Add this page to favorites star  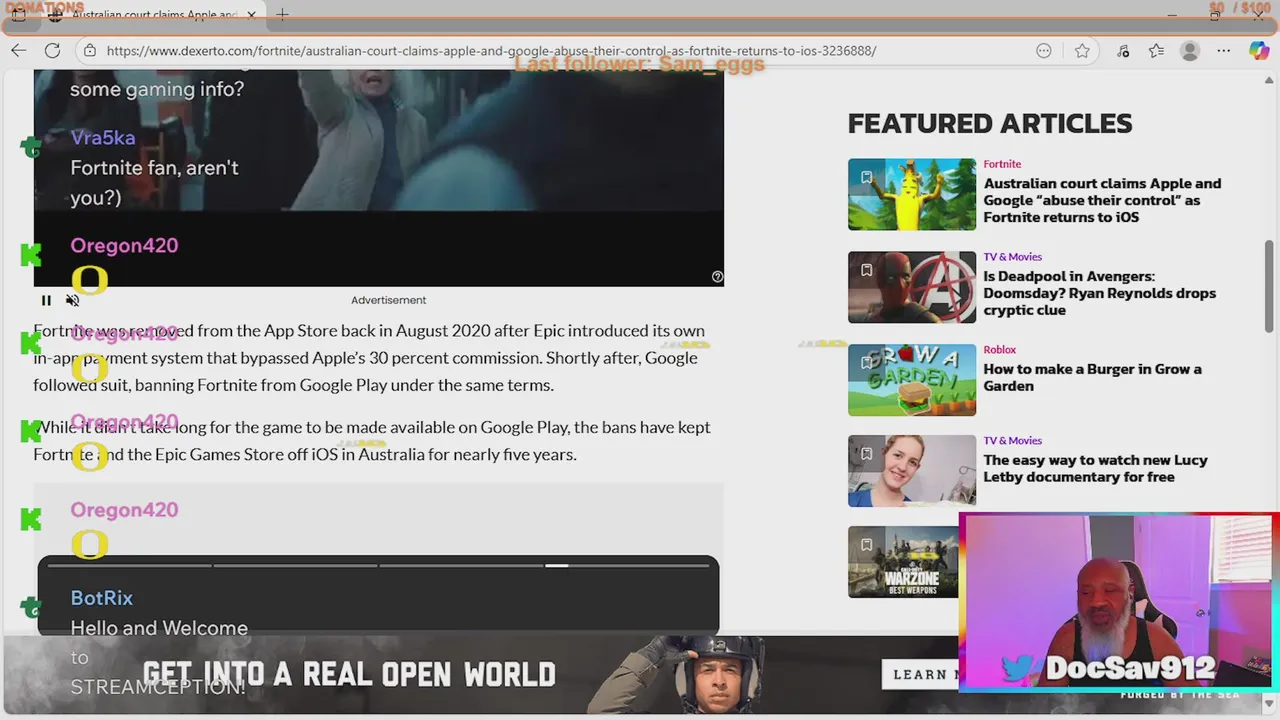click(x=1082, y=50)
